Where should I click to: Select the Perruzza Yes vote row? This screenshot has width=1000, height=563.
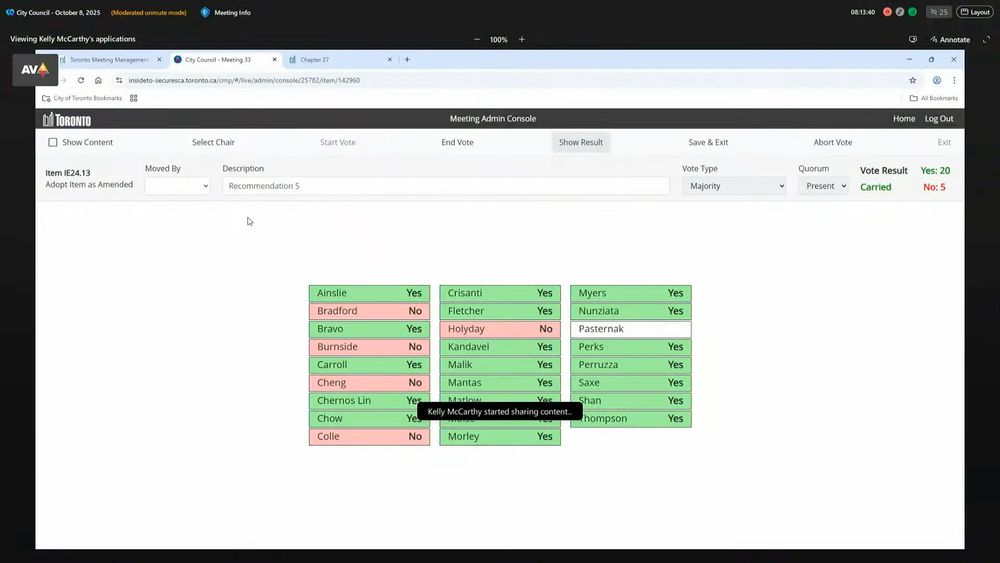click(x=631, y=365)
